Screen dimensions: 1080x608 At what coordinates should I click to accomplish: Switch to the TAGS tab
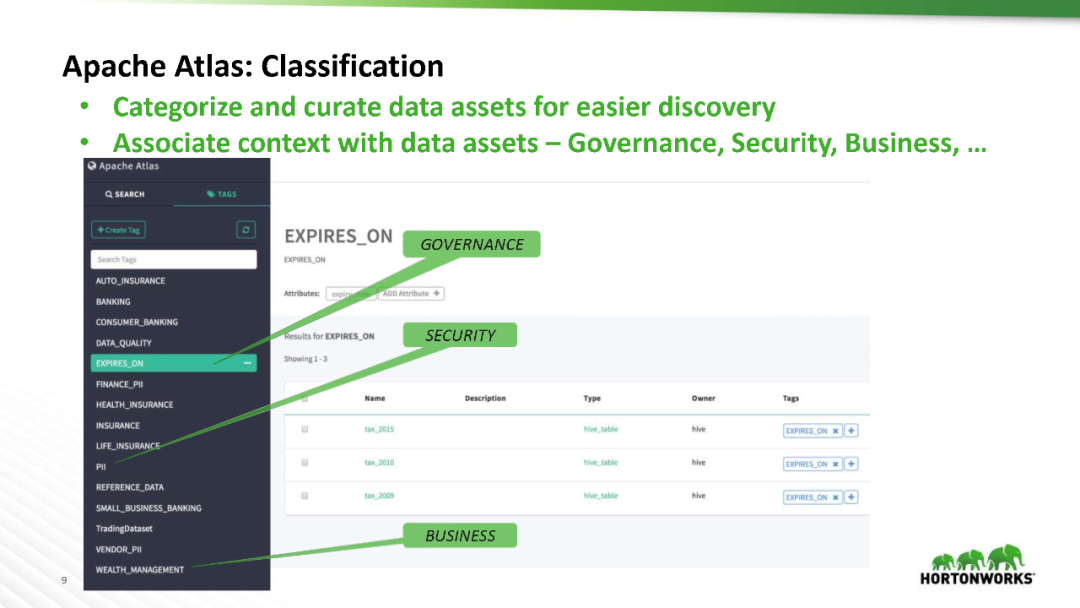(222, 194)
